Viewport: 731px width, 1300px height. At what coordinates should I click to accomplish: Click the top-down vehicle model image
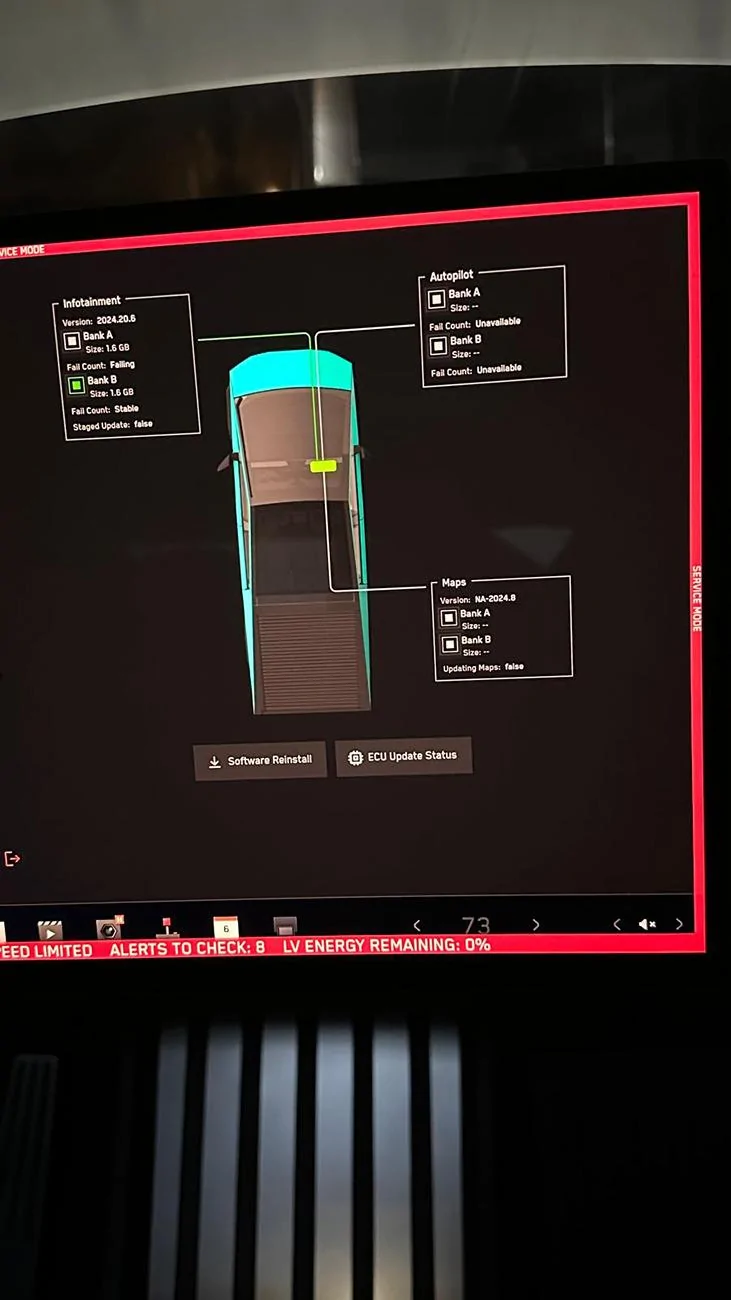300,532
